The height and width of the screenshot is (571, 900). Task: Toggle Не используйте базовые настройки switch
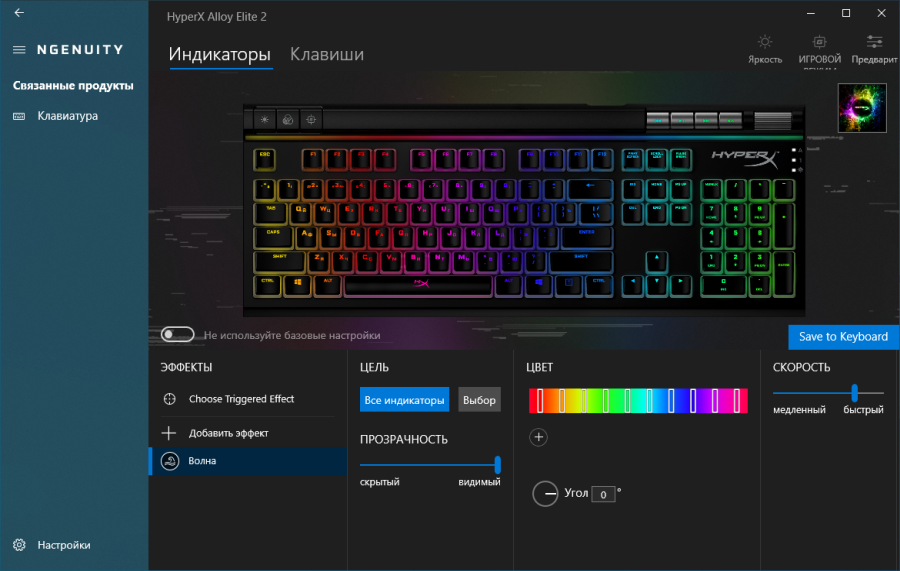pos(177,335)
